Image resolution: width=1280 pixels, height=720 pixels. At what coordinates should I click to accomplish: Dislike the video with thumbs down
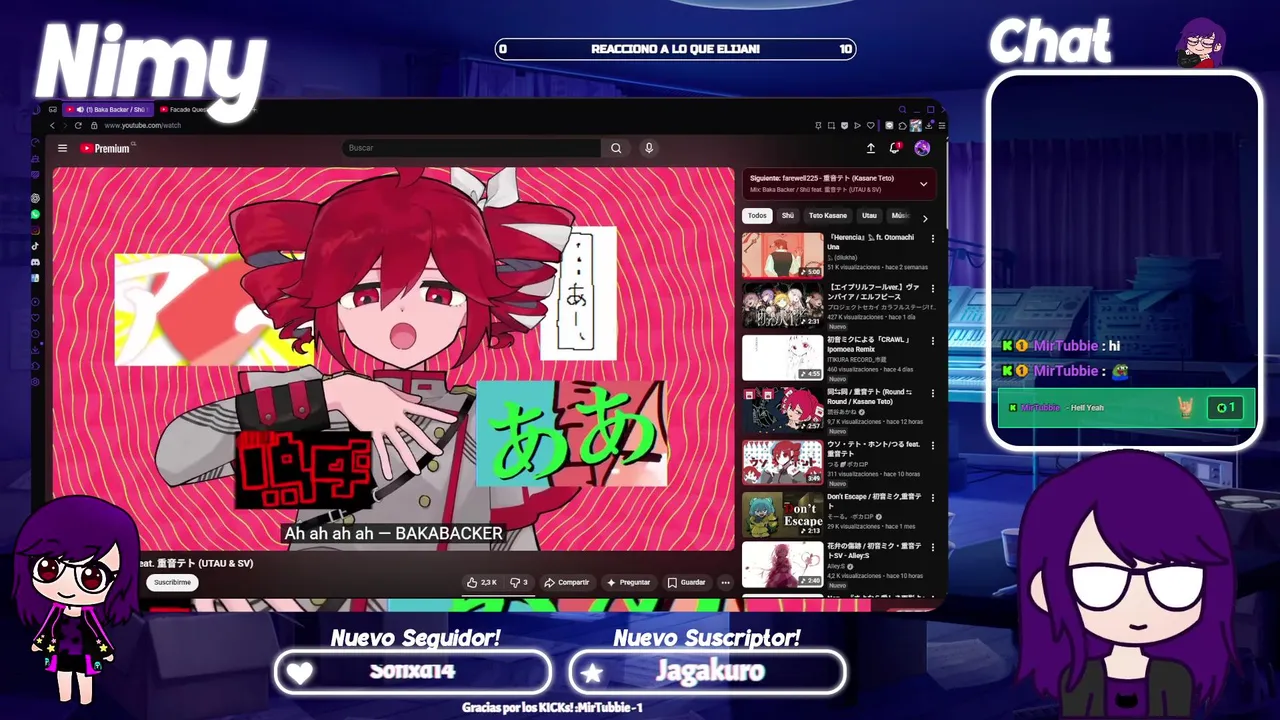(519, 582)
